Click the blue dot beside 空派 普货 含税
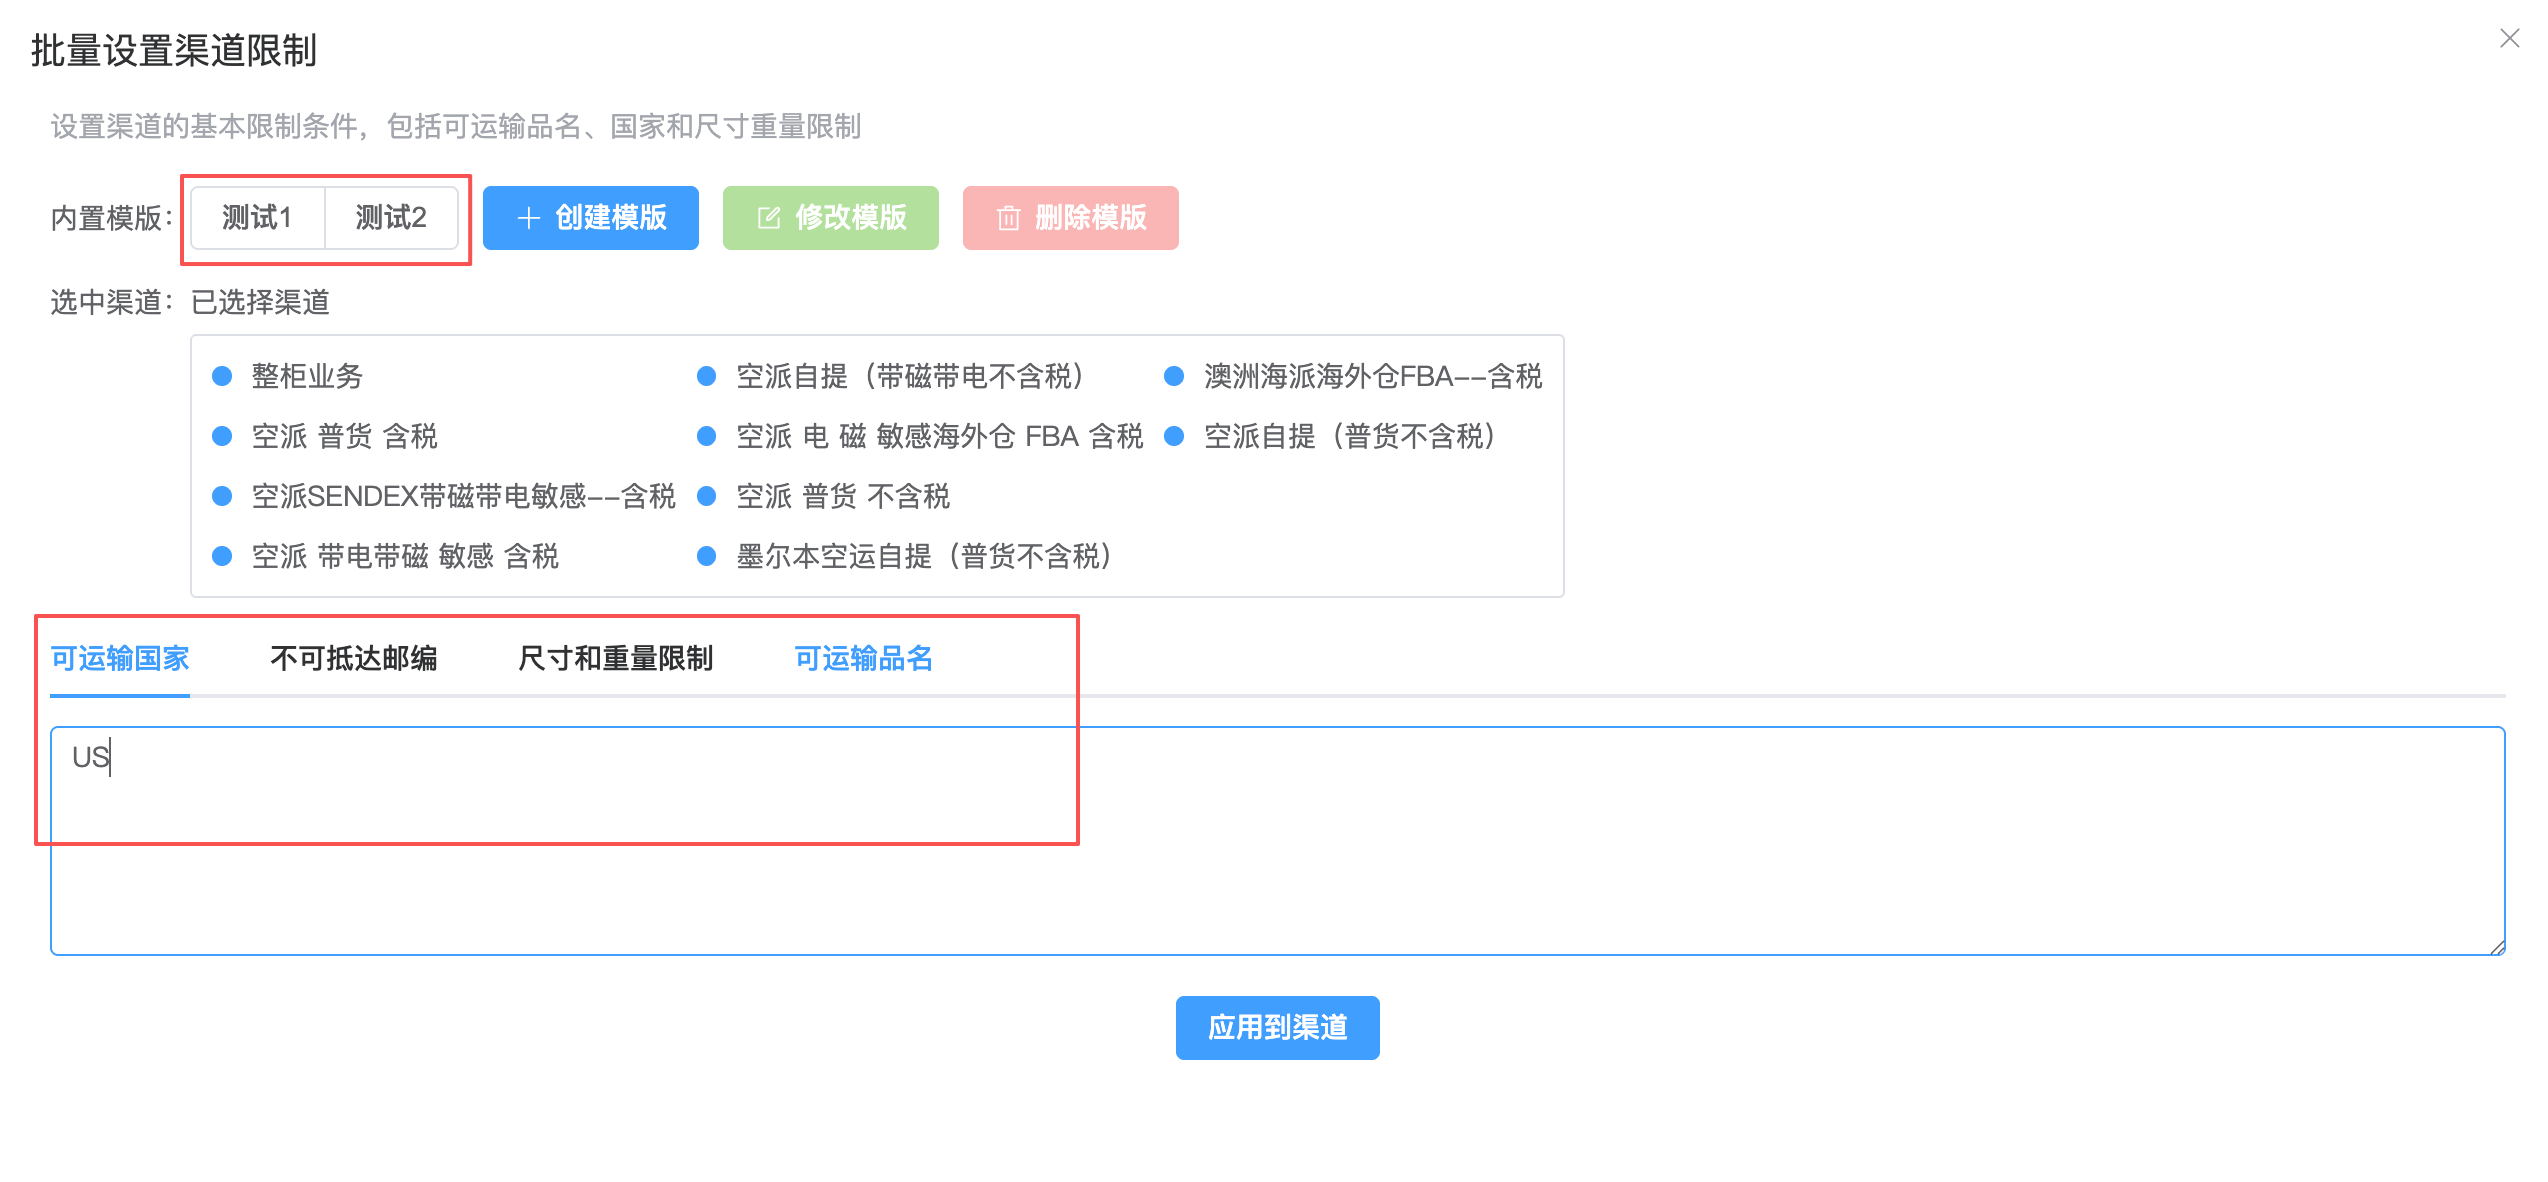This screenshot has height=1182, width=2548. 222,436
